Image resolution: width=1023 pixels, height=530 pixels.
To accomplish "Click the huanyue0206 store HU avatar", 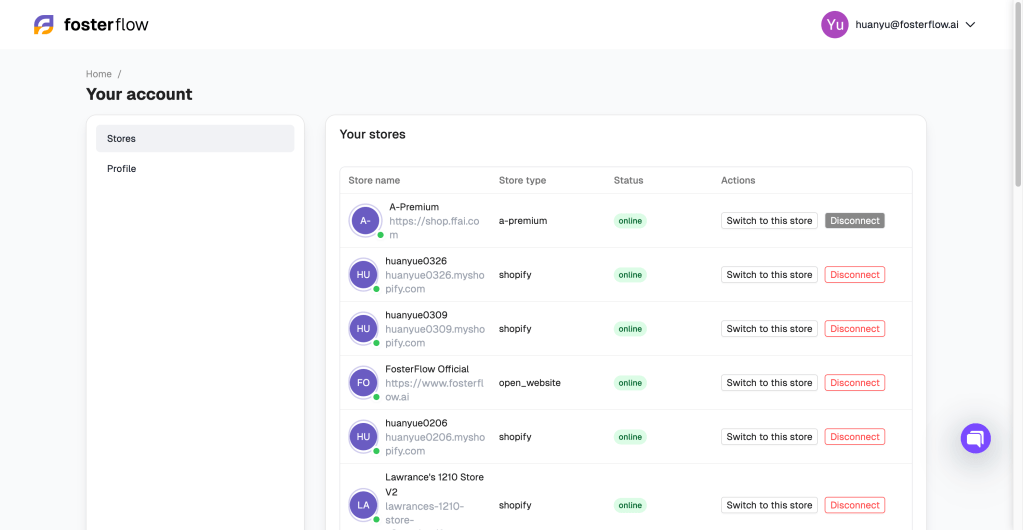I will [363, 437].
